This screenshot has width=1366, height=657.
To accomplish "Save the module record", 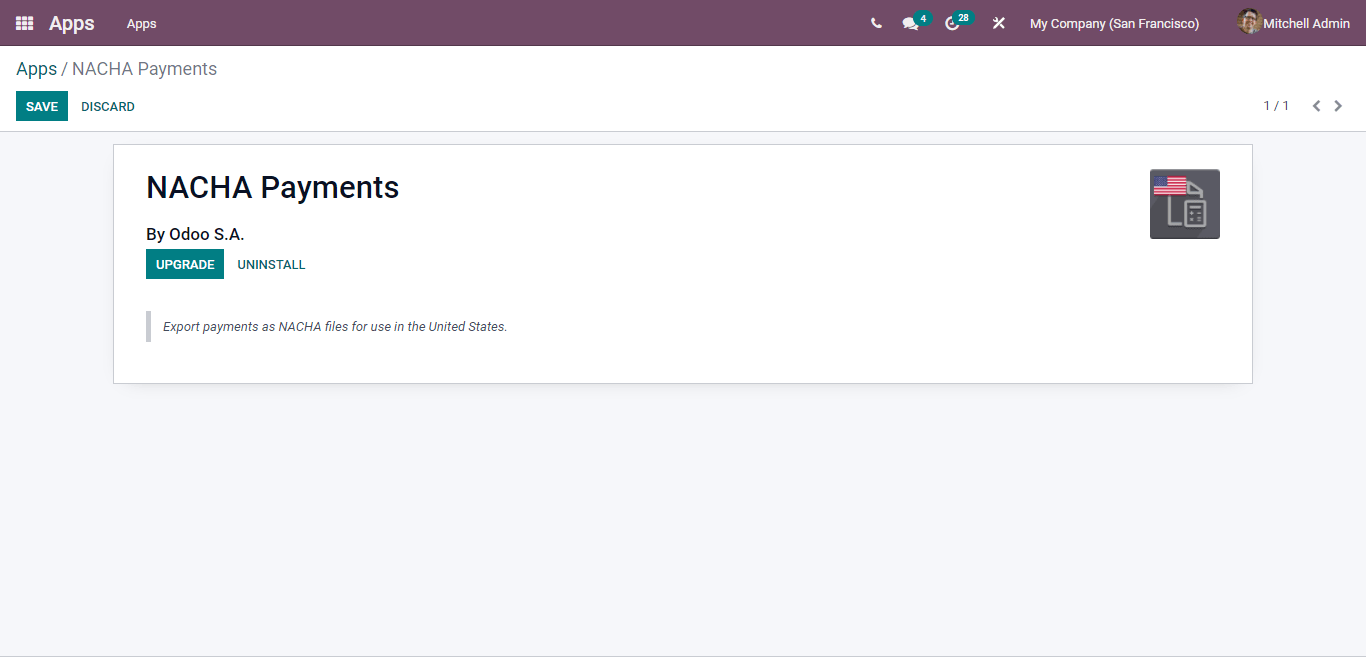I will pyautogui.click(x=42, y=106).
